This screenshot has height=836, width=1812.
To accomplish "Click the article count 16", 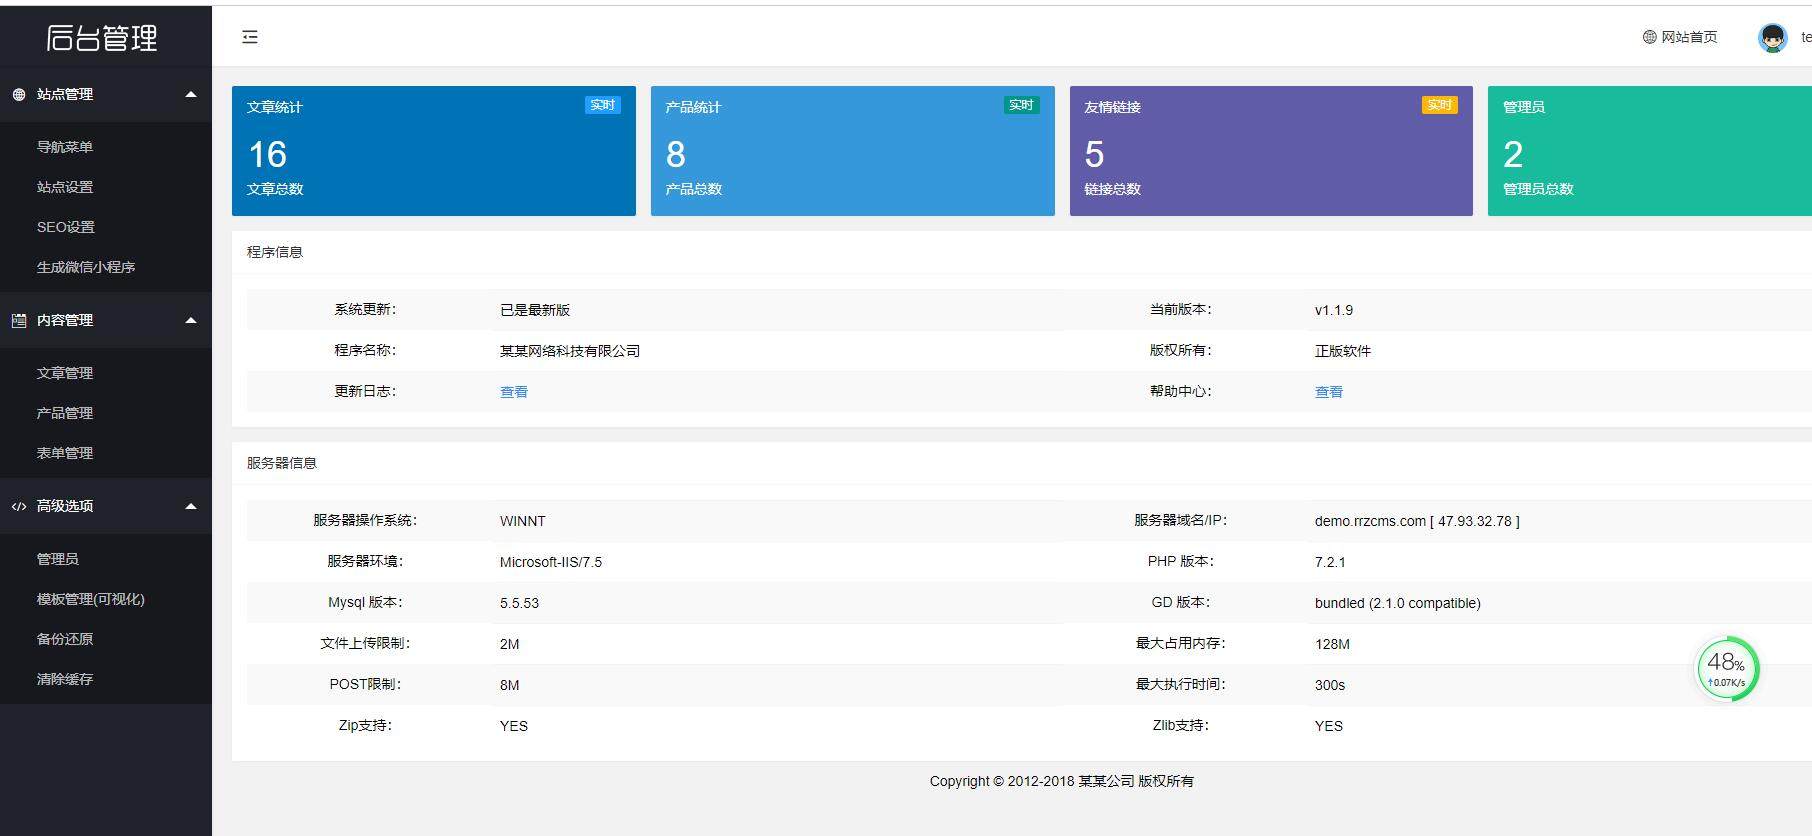I will [x=268, y=154].
